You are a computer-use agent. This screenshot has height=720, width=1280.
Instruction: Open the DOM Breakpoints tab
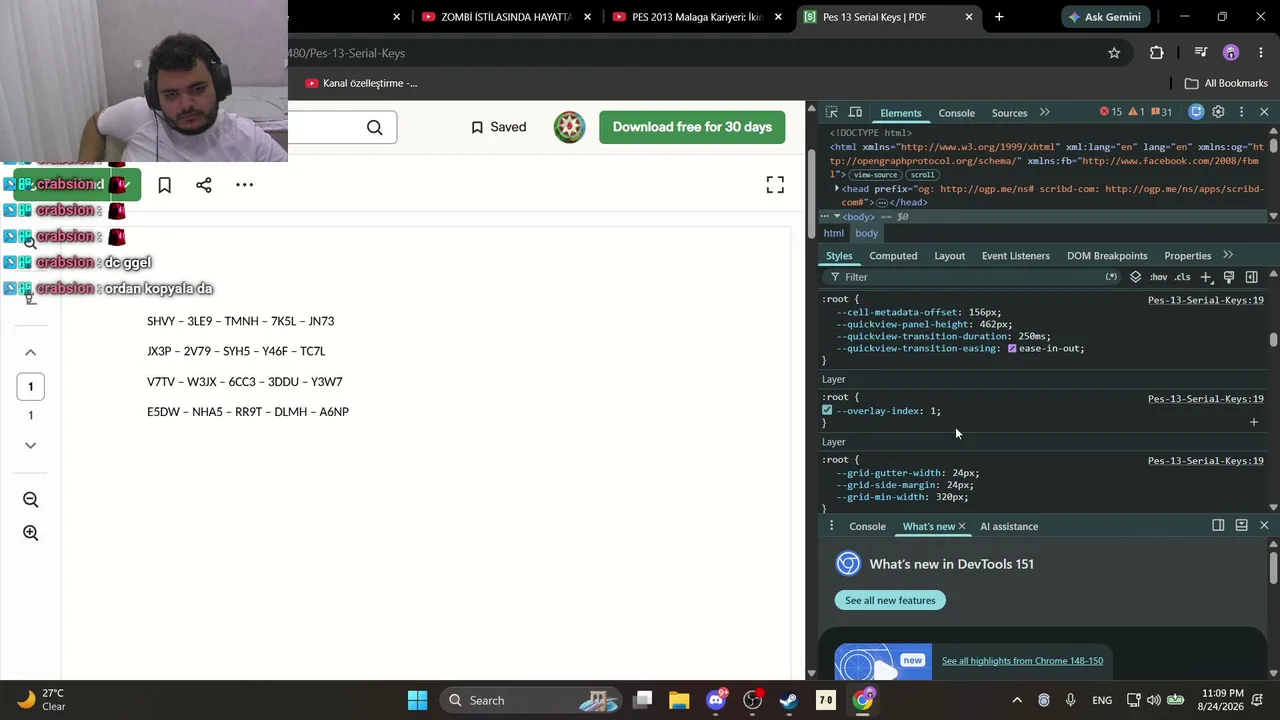point(1107,256)
